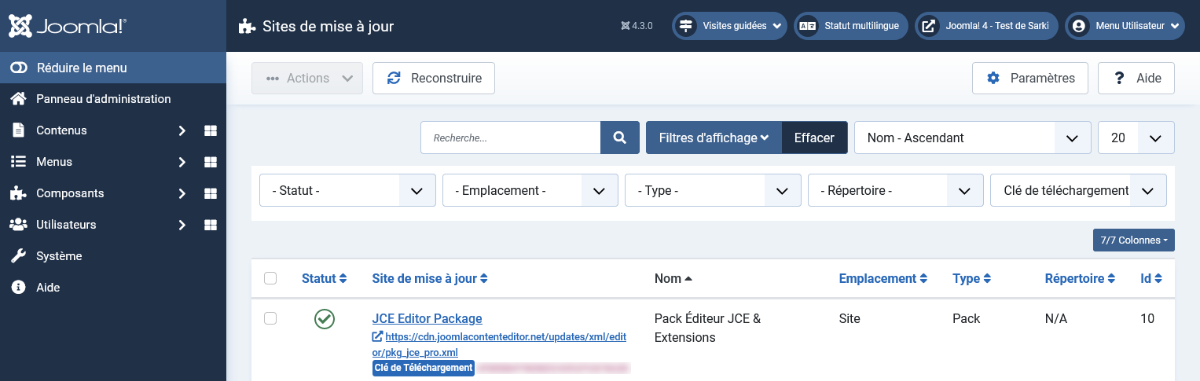Expand the Composants submenu chevron
Viewport: 1200px width, 381px height.
[182, 194]
